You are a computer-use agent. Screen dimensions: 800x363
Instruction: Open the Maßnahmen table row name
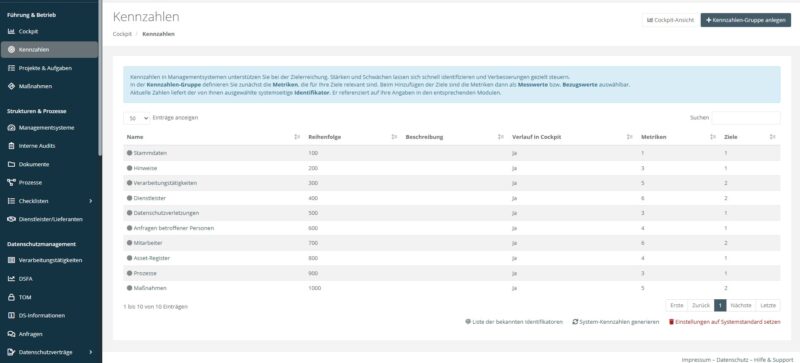[x=150, y=288]
